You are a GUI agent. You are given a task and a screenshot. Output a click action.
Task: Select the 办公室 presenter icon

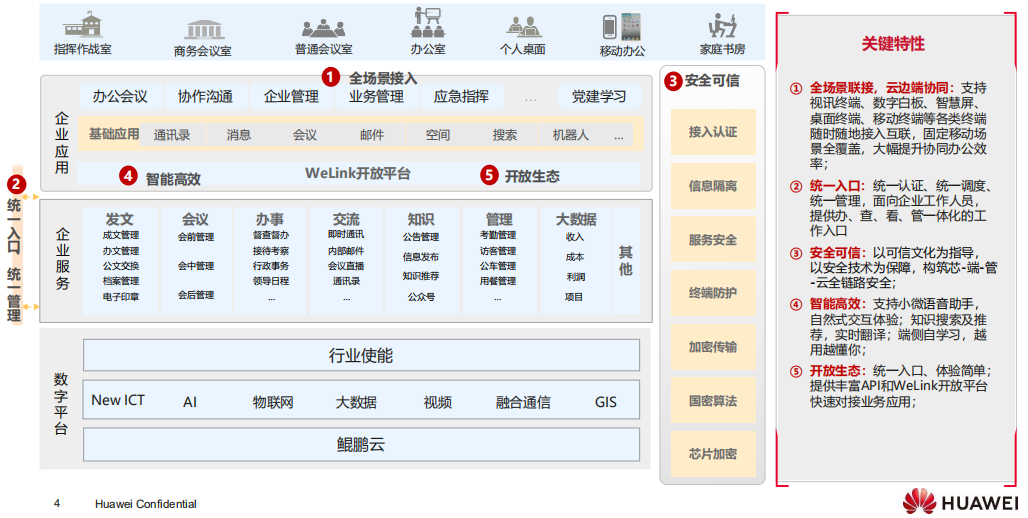(428, 23)
